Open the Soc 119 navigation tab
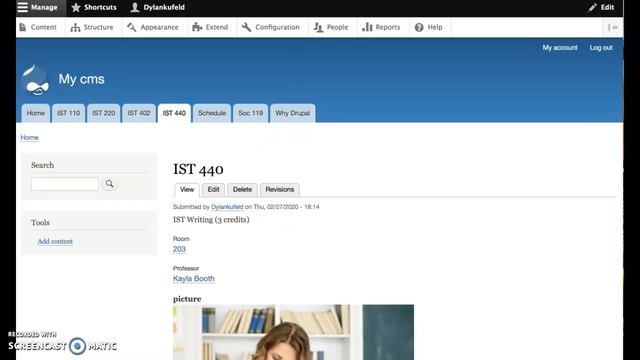This screenshot has height=360, width=640. pyautogui.click(x=251, y=113)
